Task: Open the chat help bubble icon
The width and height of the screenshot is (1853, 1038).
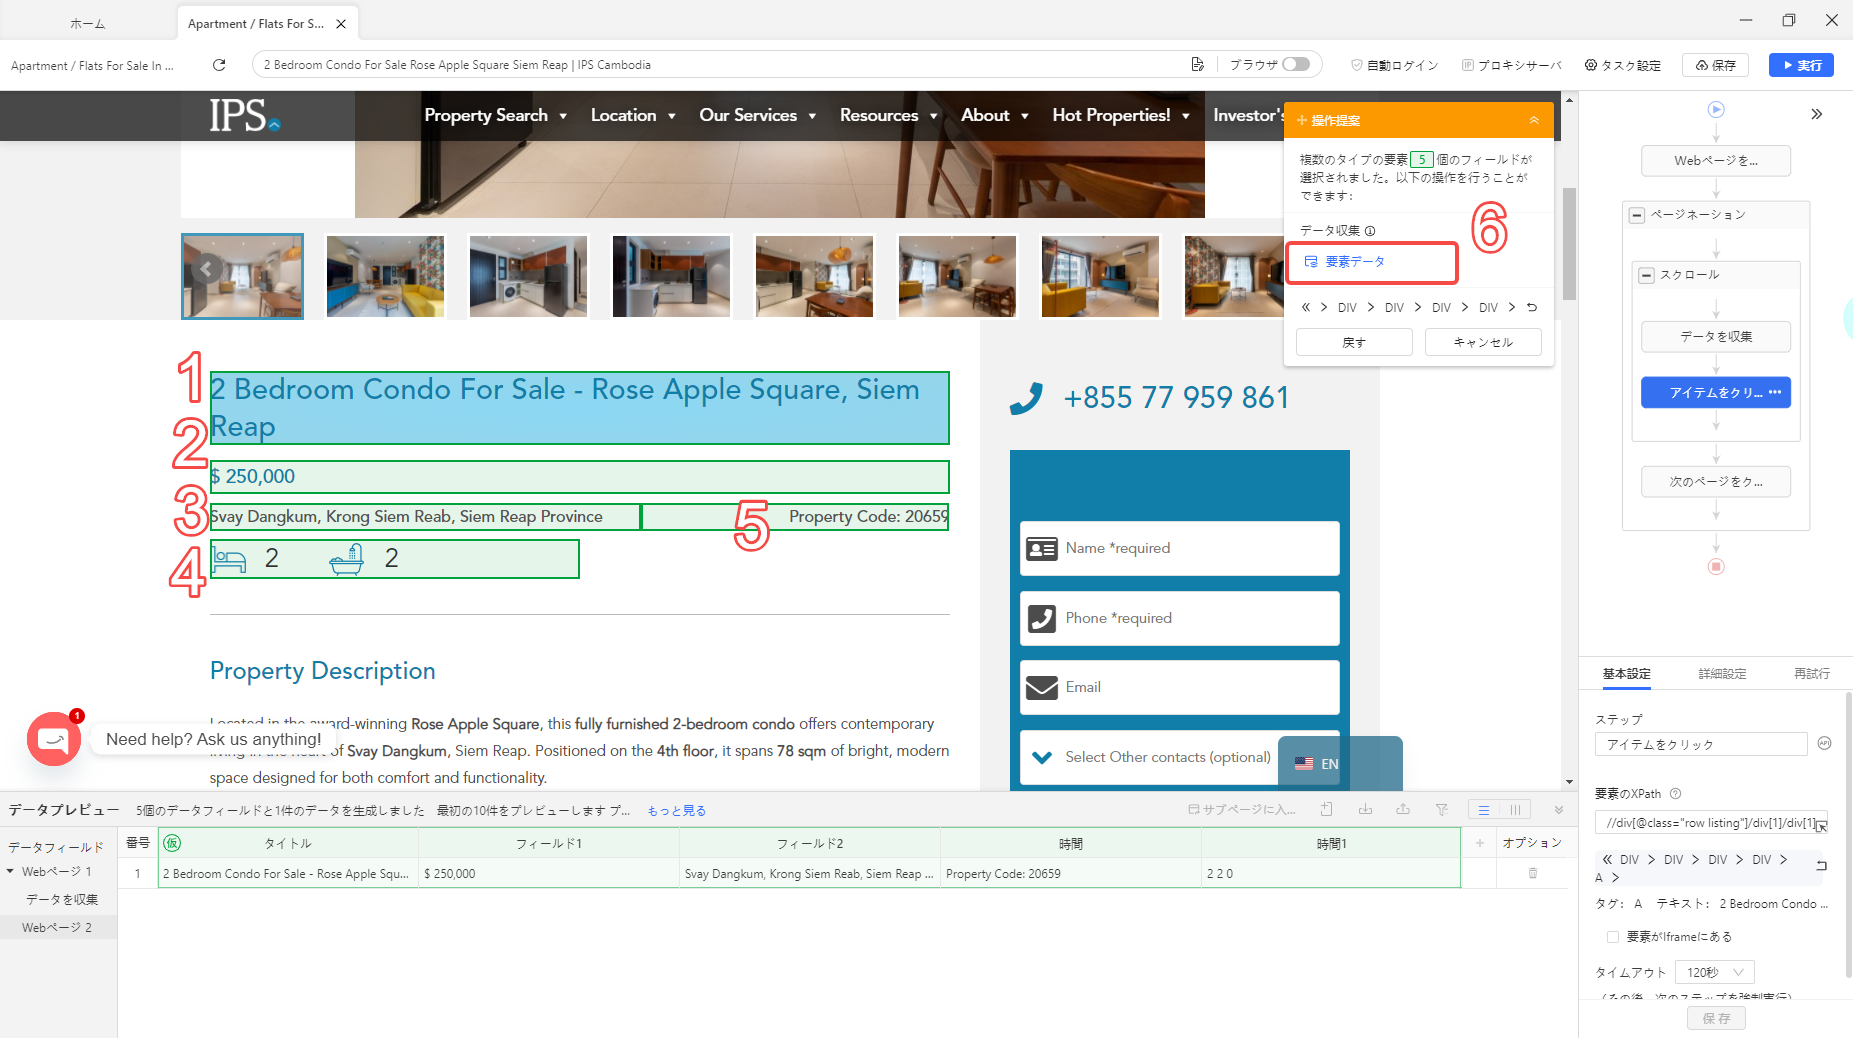Action: point(54,739)
